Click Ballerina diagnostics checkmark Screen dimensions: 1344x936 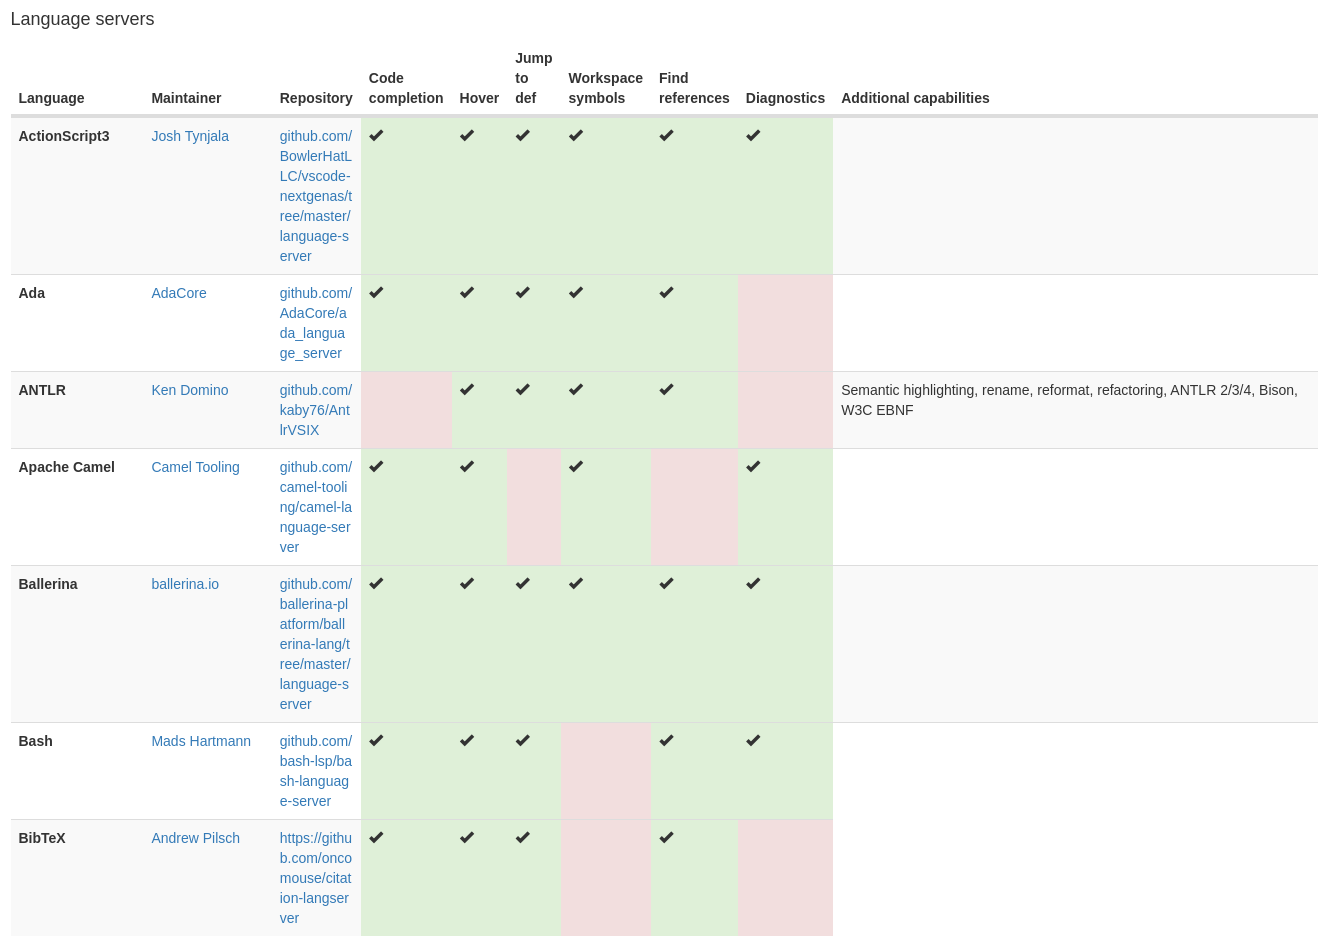(x=753, y=583)
